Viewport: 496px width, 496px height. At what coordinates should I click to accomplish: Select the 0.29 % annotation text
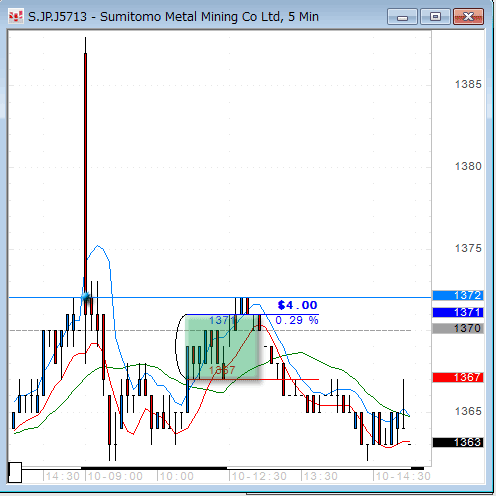point(297,320)
